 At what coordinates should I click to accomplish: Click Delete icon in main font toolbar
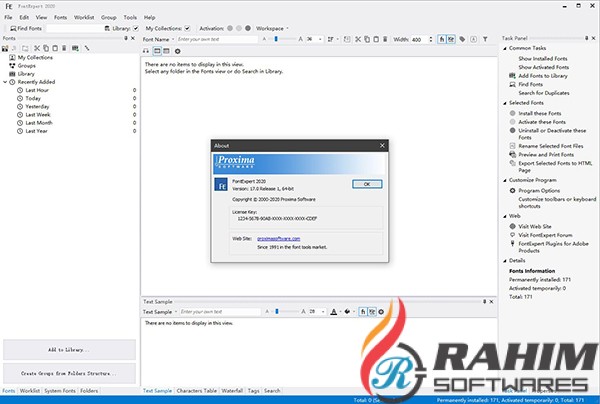click(x=385, y=39)
